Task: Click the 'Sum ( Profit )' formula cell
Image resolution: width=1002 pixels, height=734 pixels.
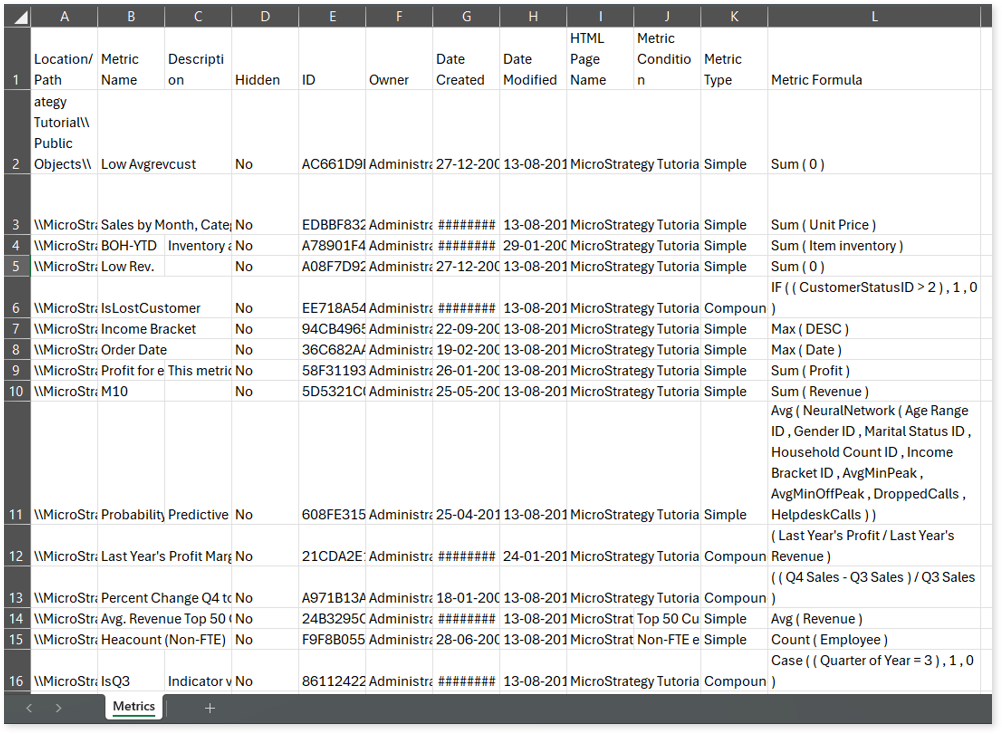Action: point(874,371)
